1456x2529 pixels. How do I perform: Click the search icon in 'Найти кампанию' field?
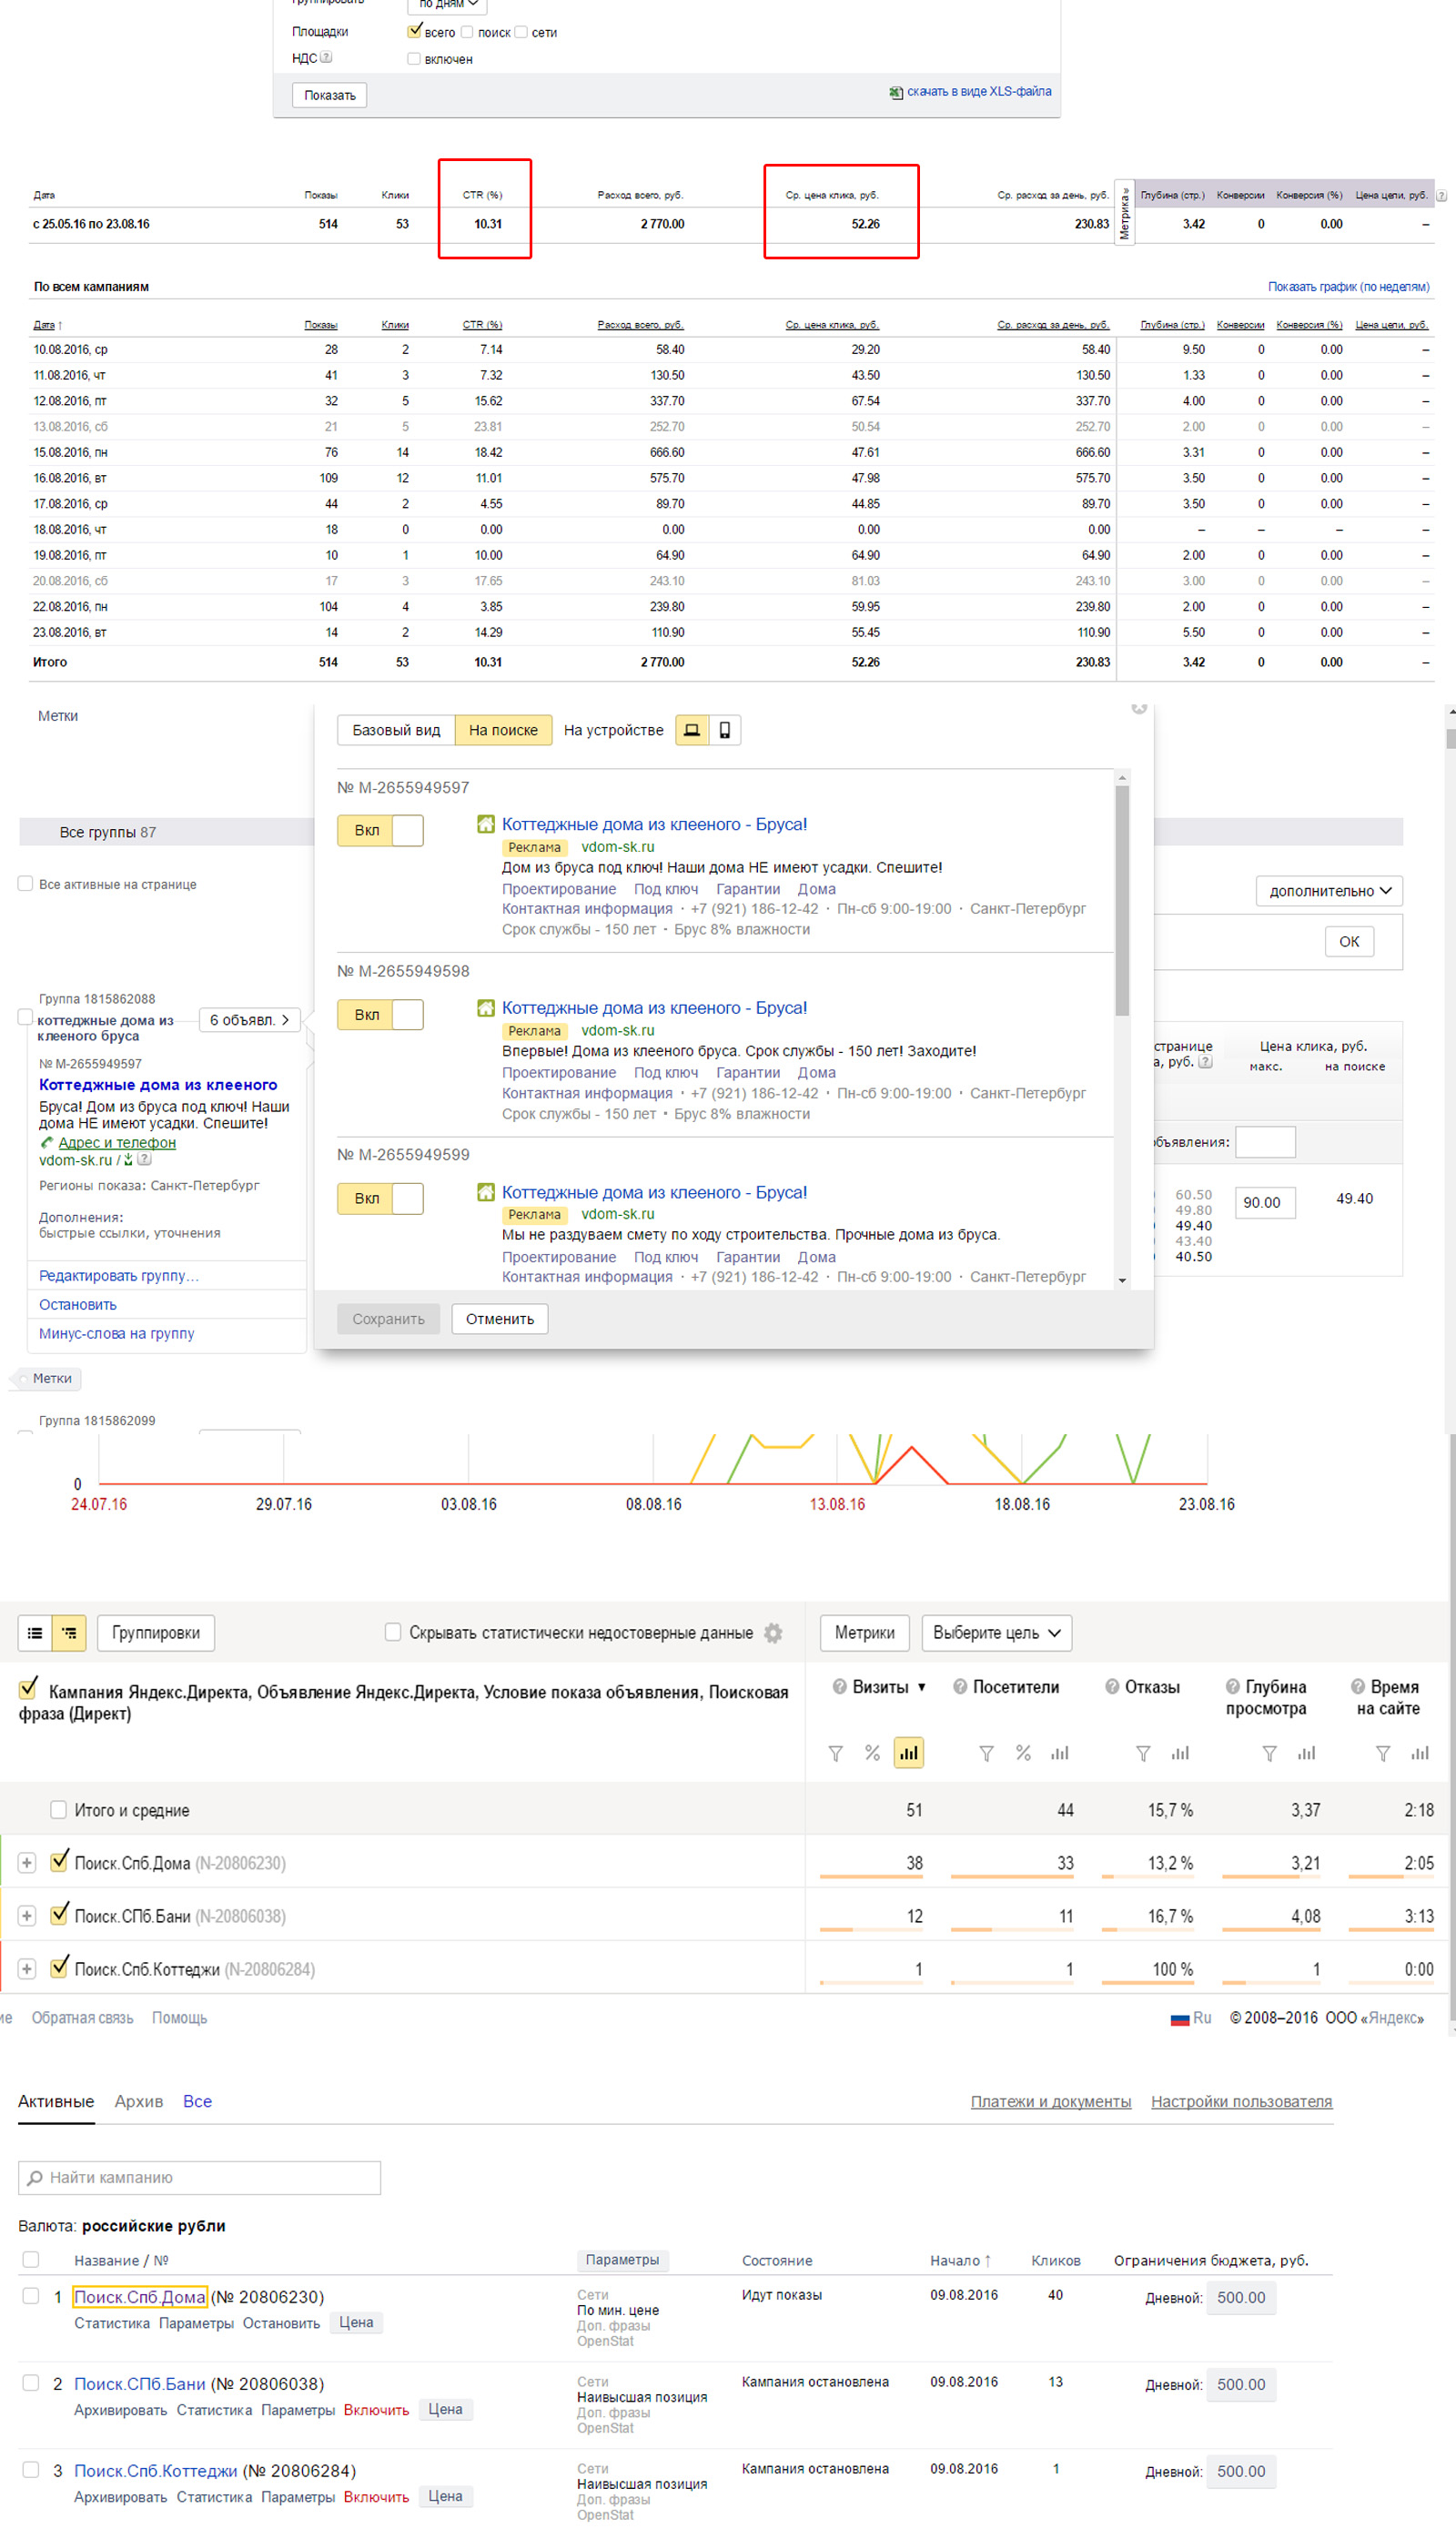36,2178
